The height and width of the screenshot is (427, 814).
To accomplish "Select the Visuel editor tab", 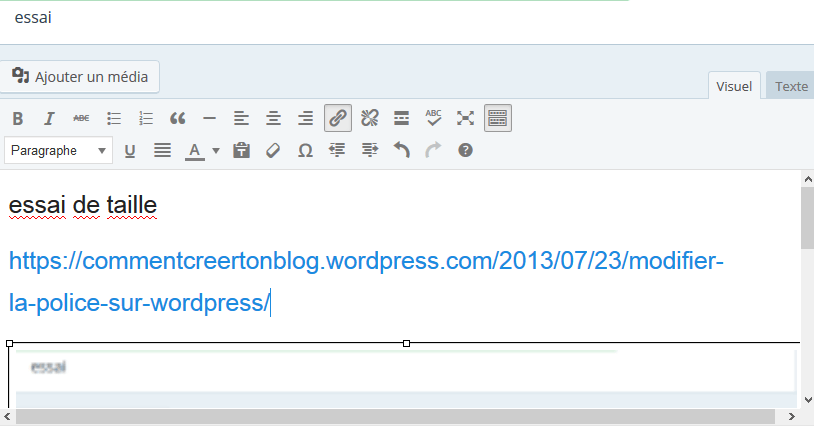I will click(734, 86).
